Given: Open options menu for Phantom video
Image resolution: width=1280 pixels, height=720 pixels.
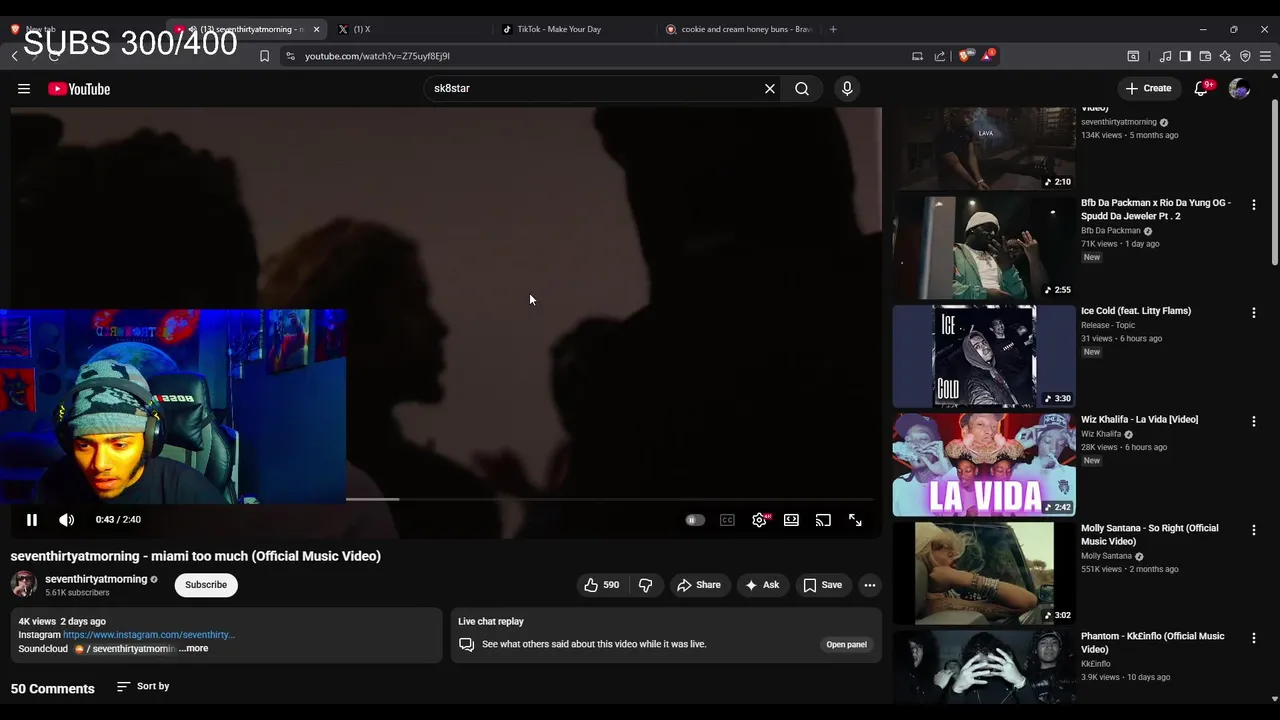Looking at the screenshot, I should pos(1254,638).
